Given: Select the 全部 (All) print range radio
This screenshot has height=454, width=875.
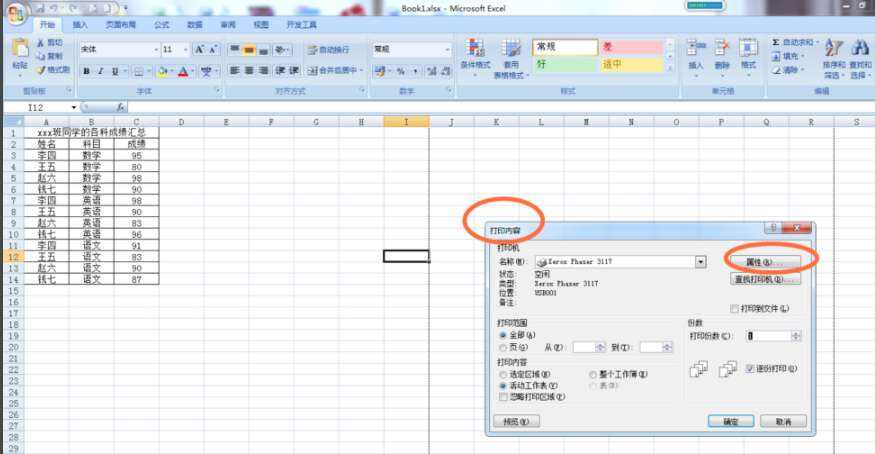Looking at the screenshot, I should 503,335.
